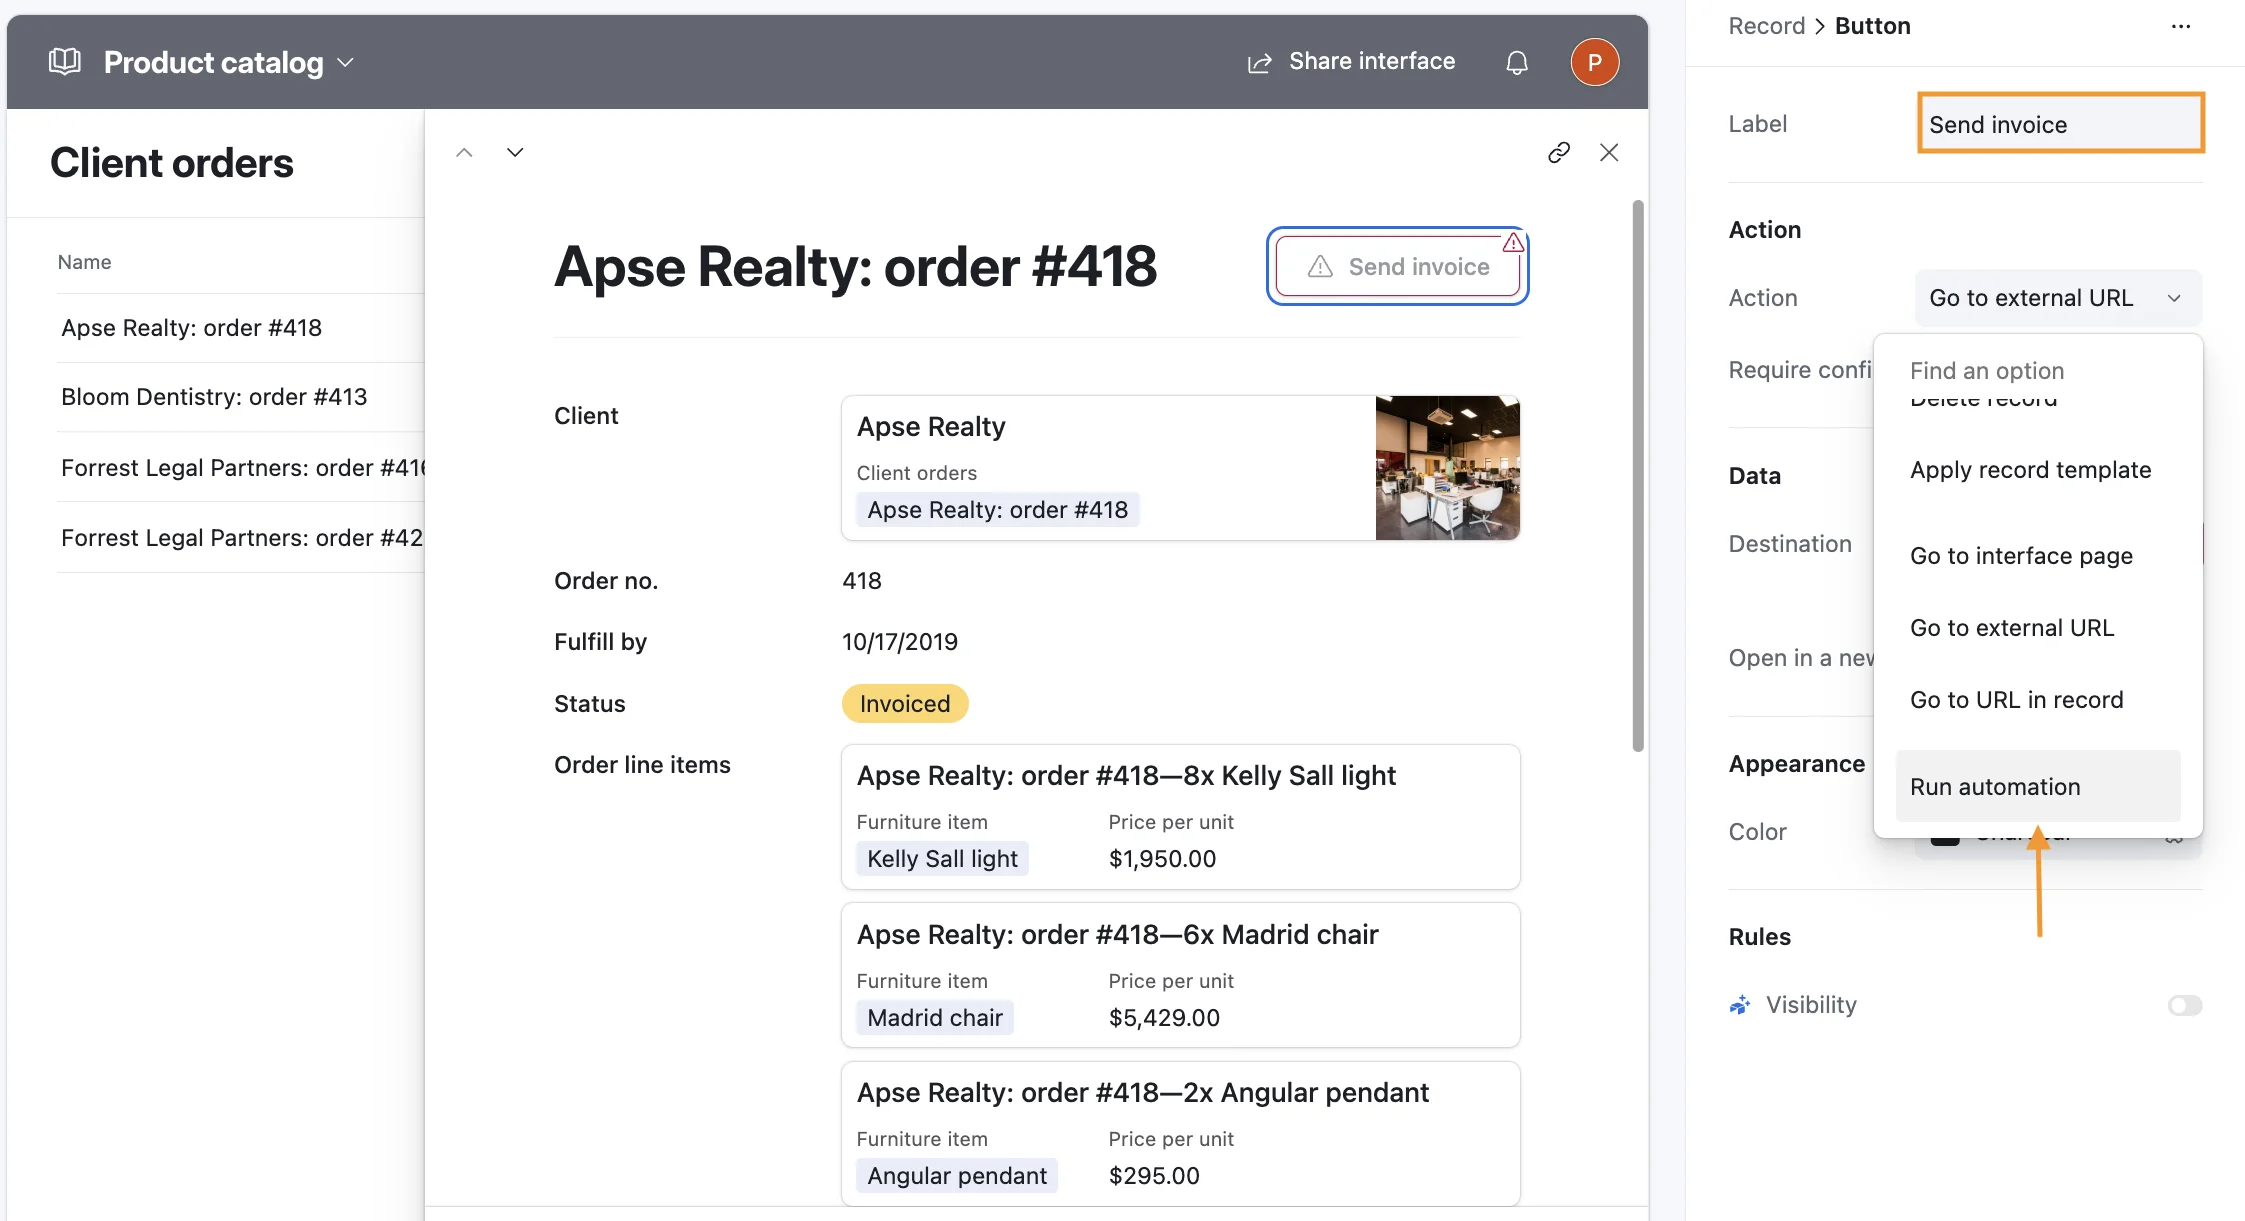This screenshot has width=2245, height=1221.
Task: Open the button options ellipsis menu
Action: [2180, 26]
